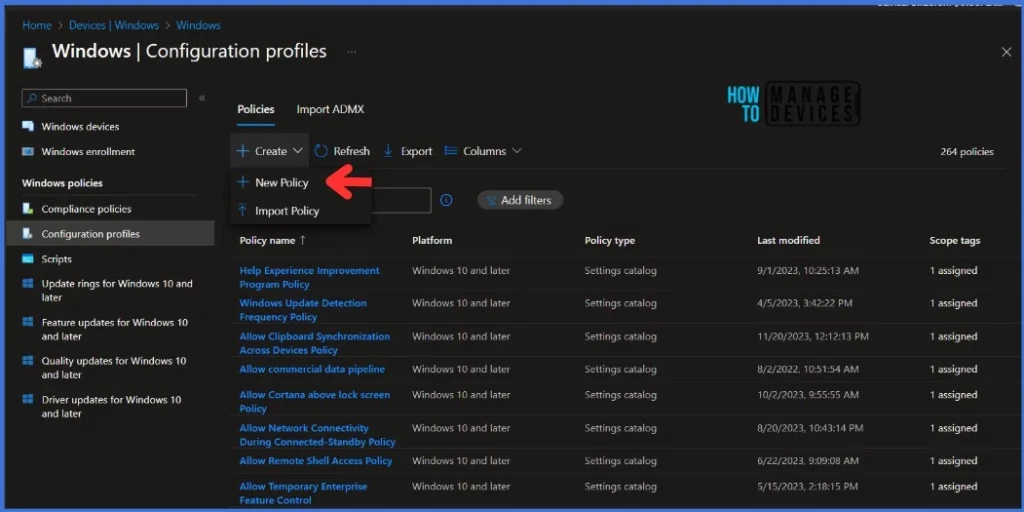Close the Configuration profiles blade
This screenshot has width=1024, height=512.
point(1006,52)
